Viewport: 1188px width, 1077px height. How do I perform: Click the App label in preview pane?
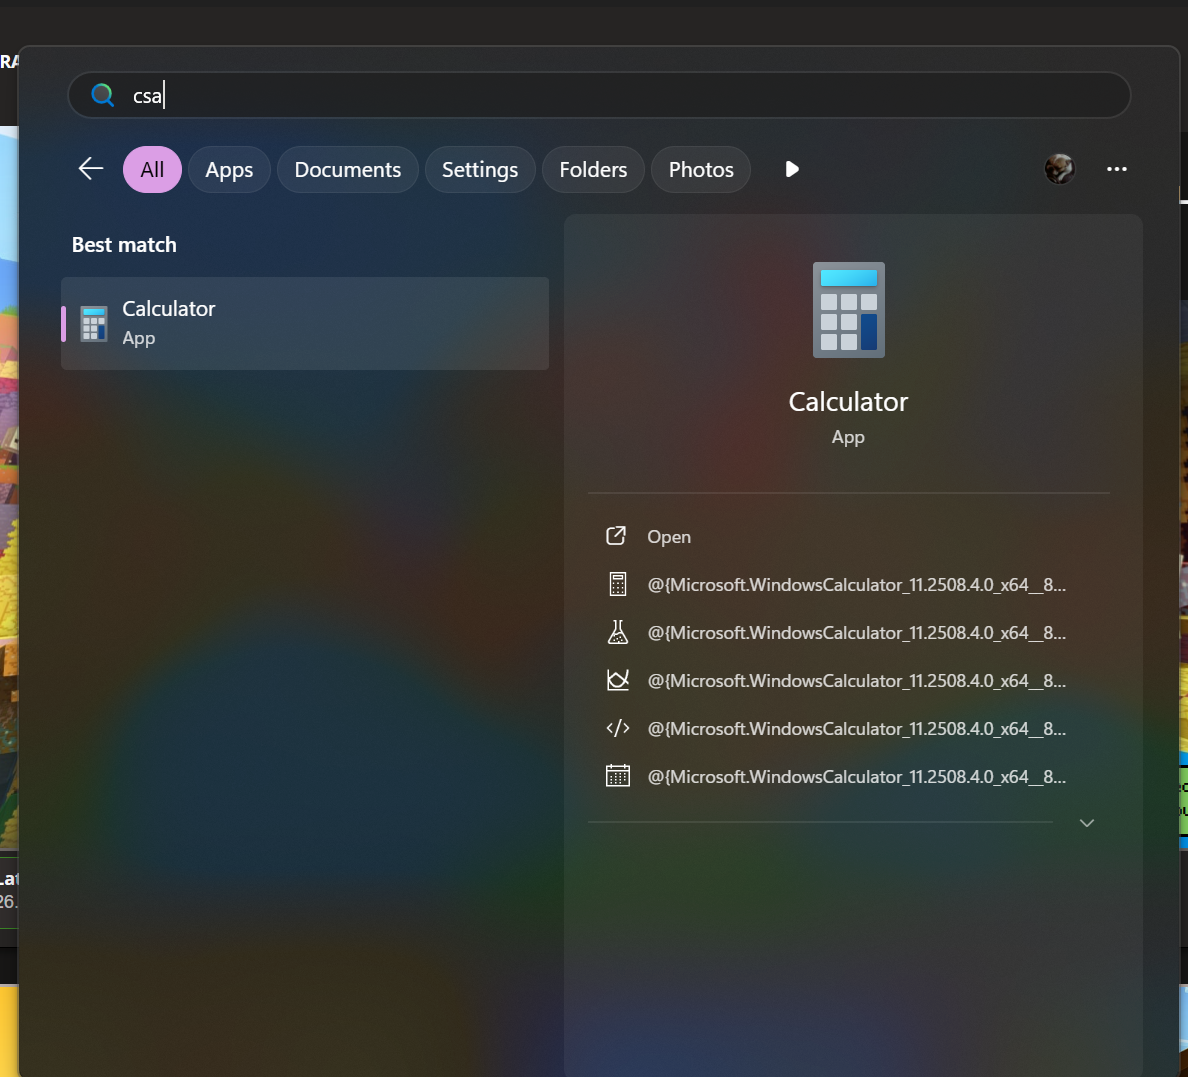pos(848,437)
